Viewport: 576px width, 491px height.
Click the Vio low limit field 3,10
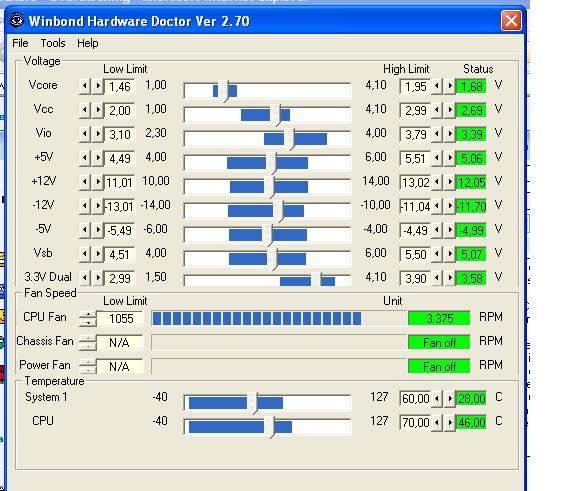click(119, 135)
